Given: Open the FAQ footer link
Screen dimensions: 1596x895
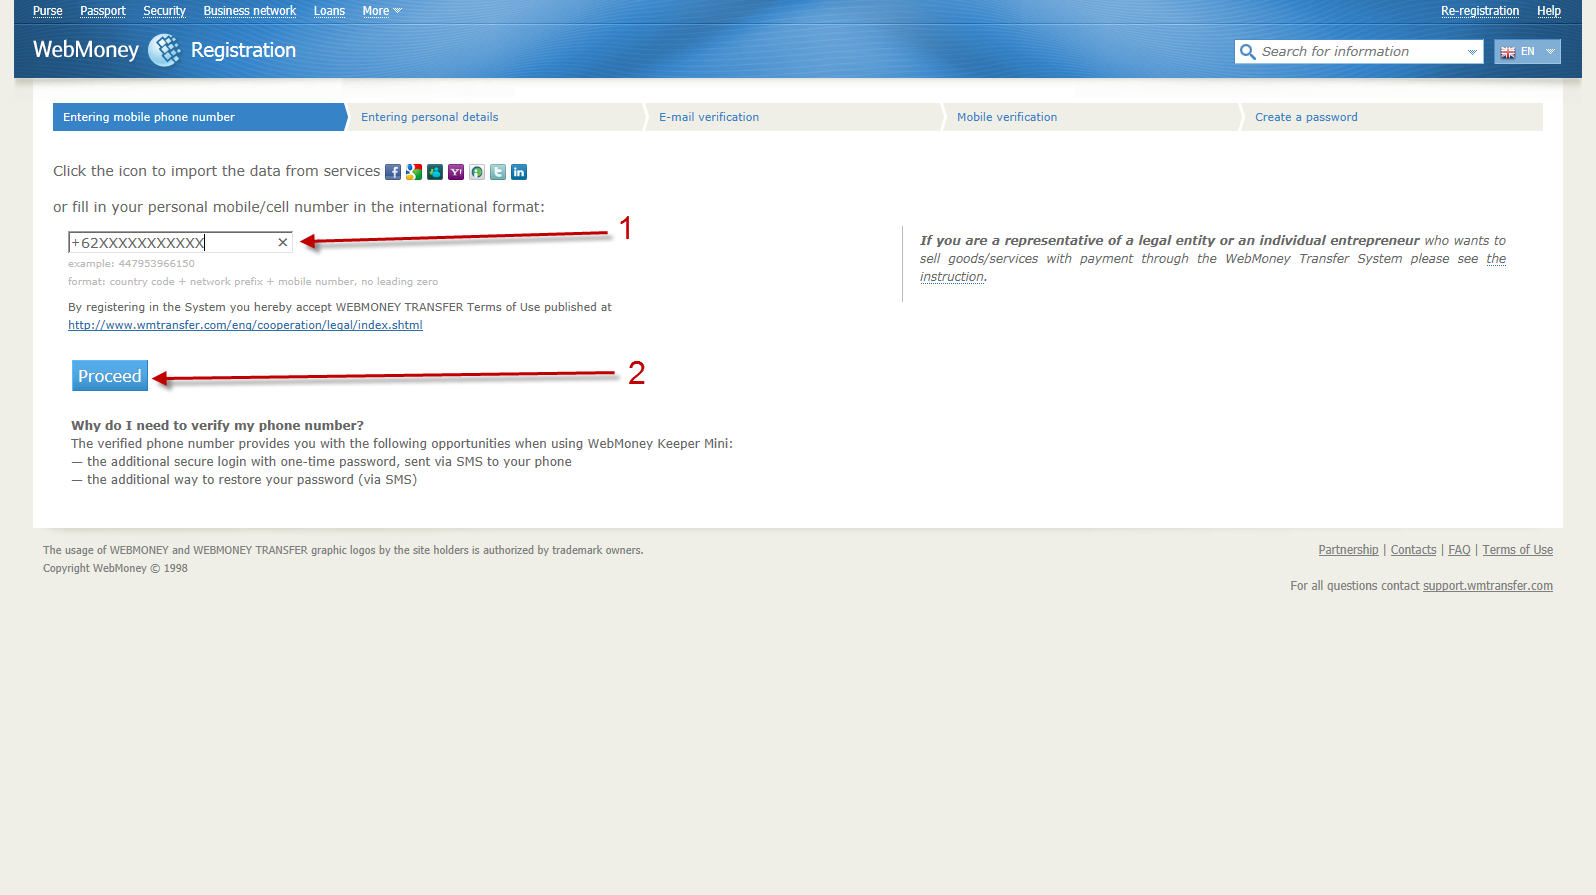Looking at the screenshot, I should [x=1459, y=550].
